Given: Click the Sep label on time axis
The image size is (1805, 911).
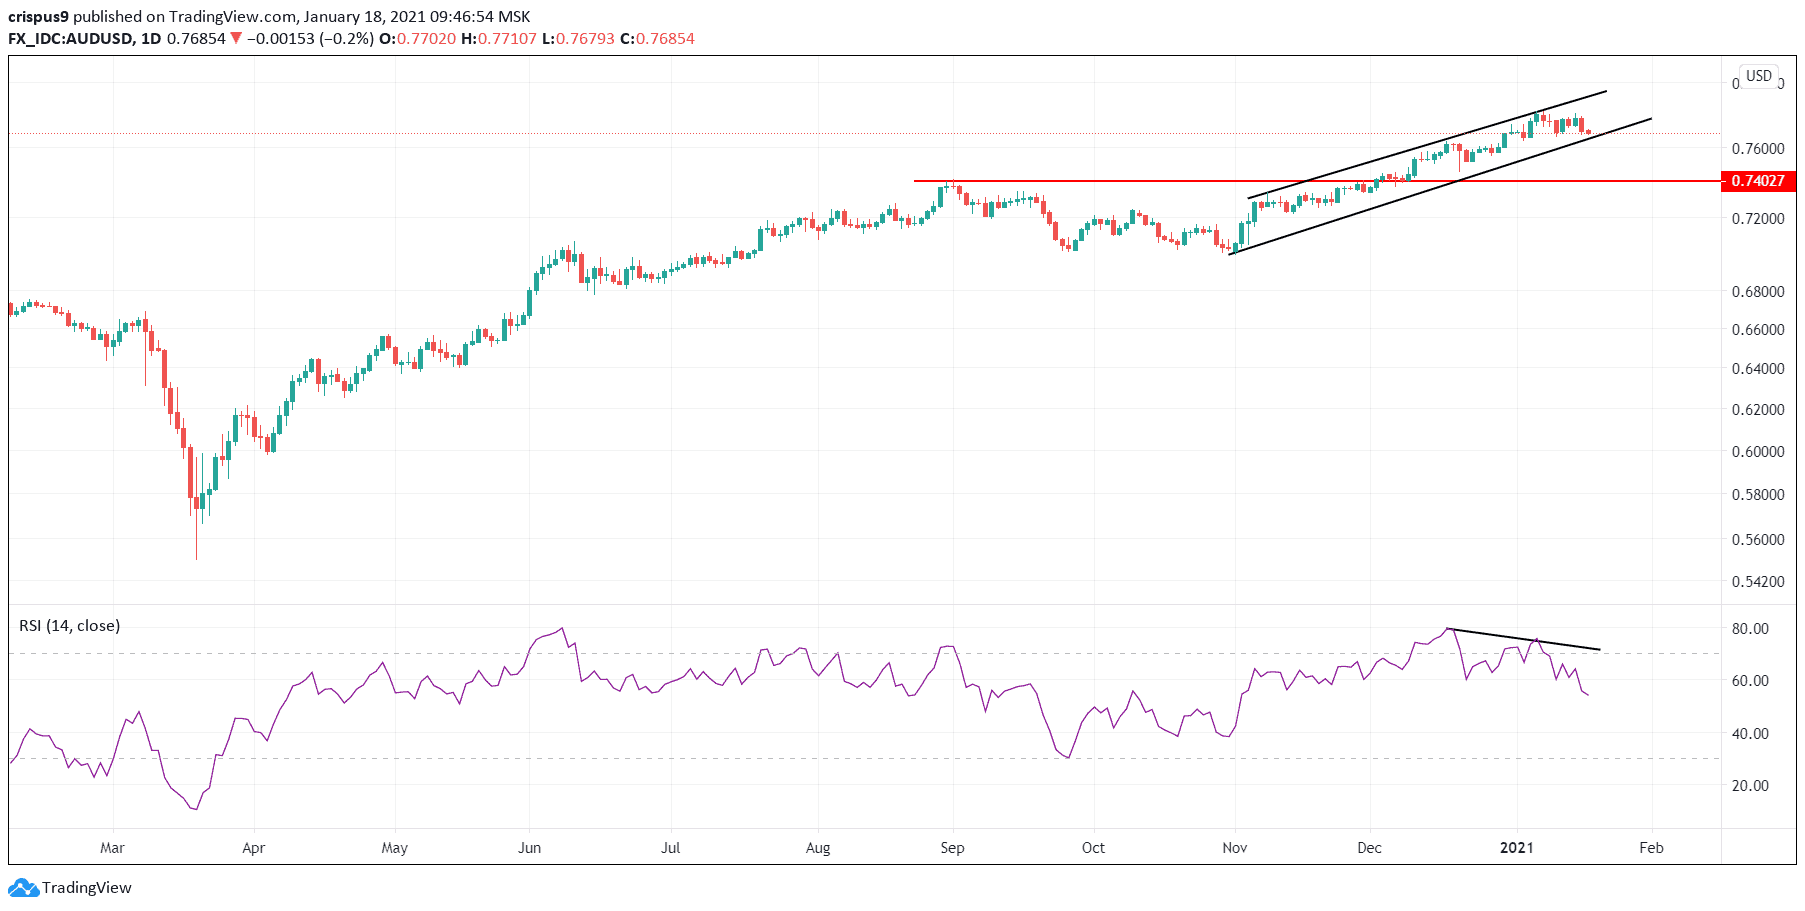Looking at the screenshot, I should 953,848.
